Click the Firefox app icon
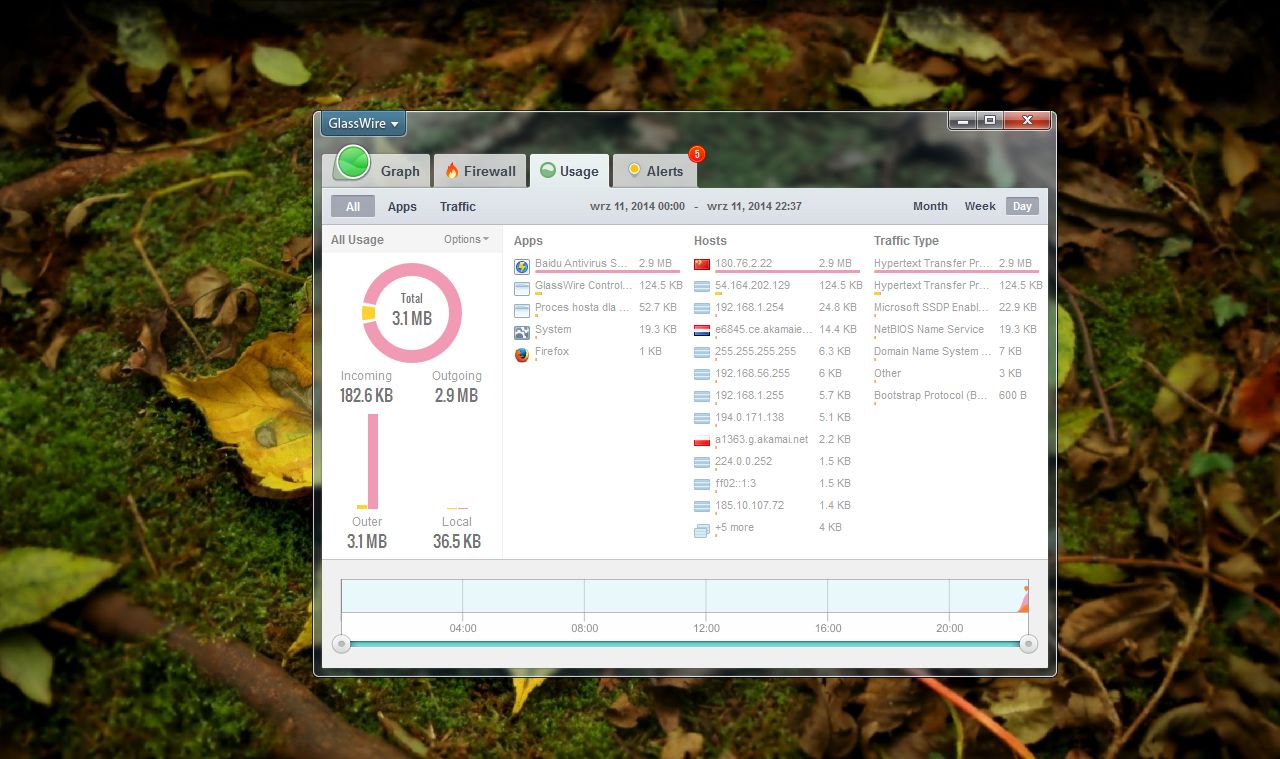The height and width of the screenshot is (759, 1280). [x=522, y=354]
